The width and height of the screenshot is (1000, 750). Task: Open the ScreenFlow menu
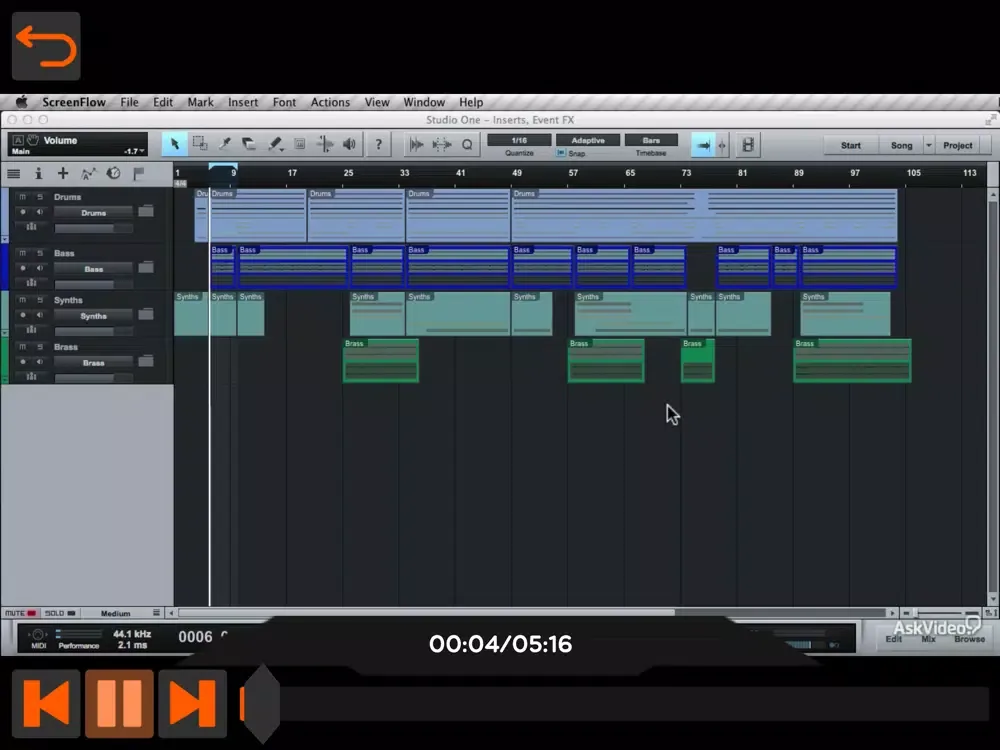point(74,102)
